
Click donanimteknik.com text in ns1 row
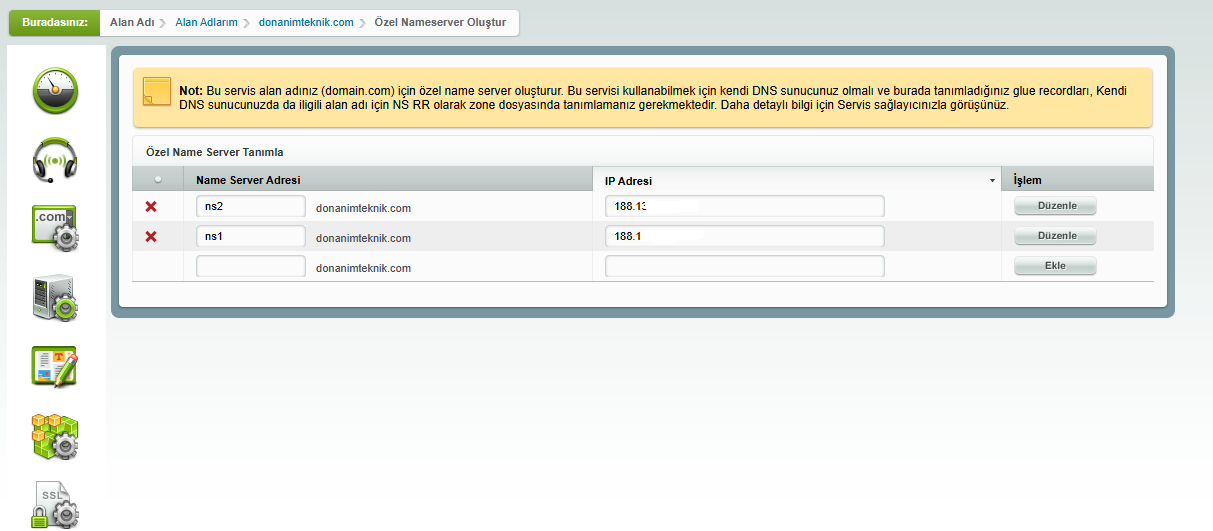pyautogui.click(x=364, y=238)
